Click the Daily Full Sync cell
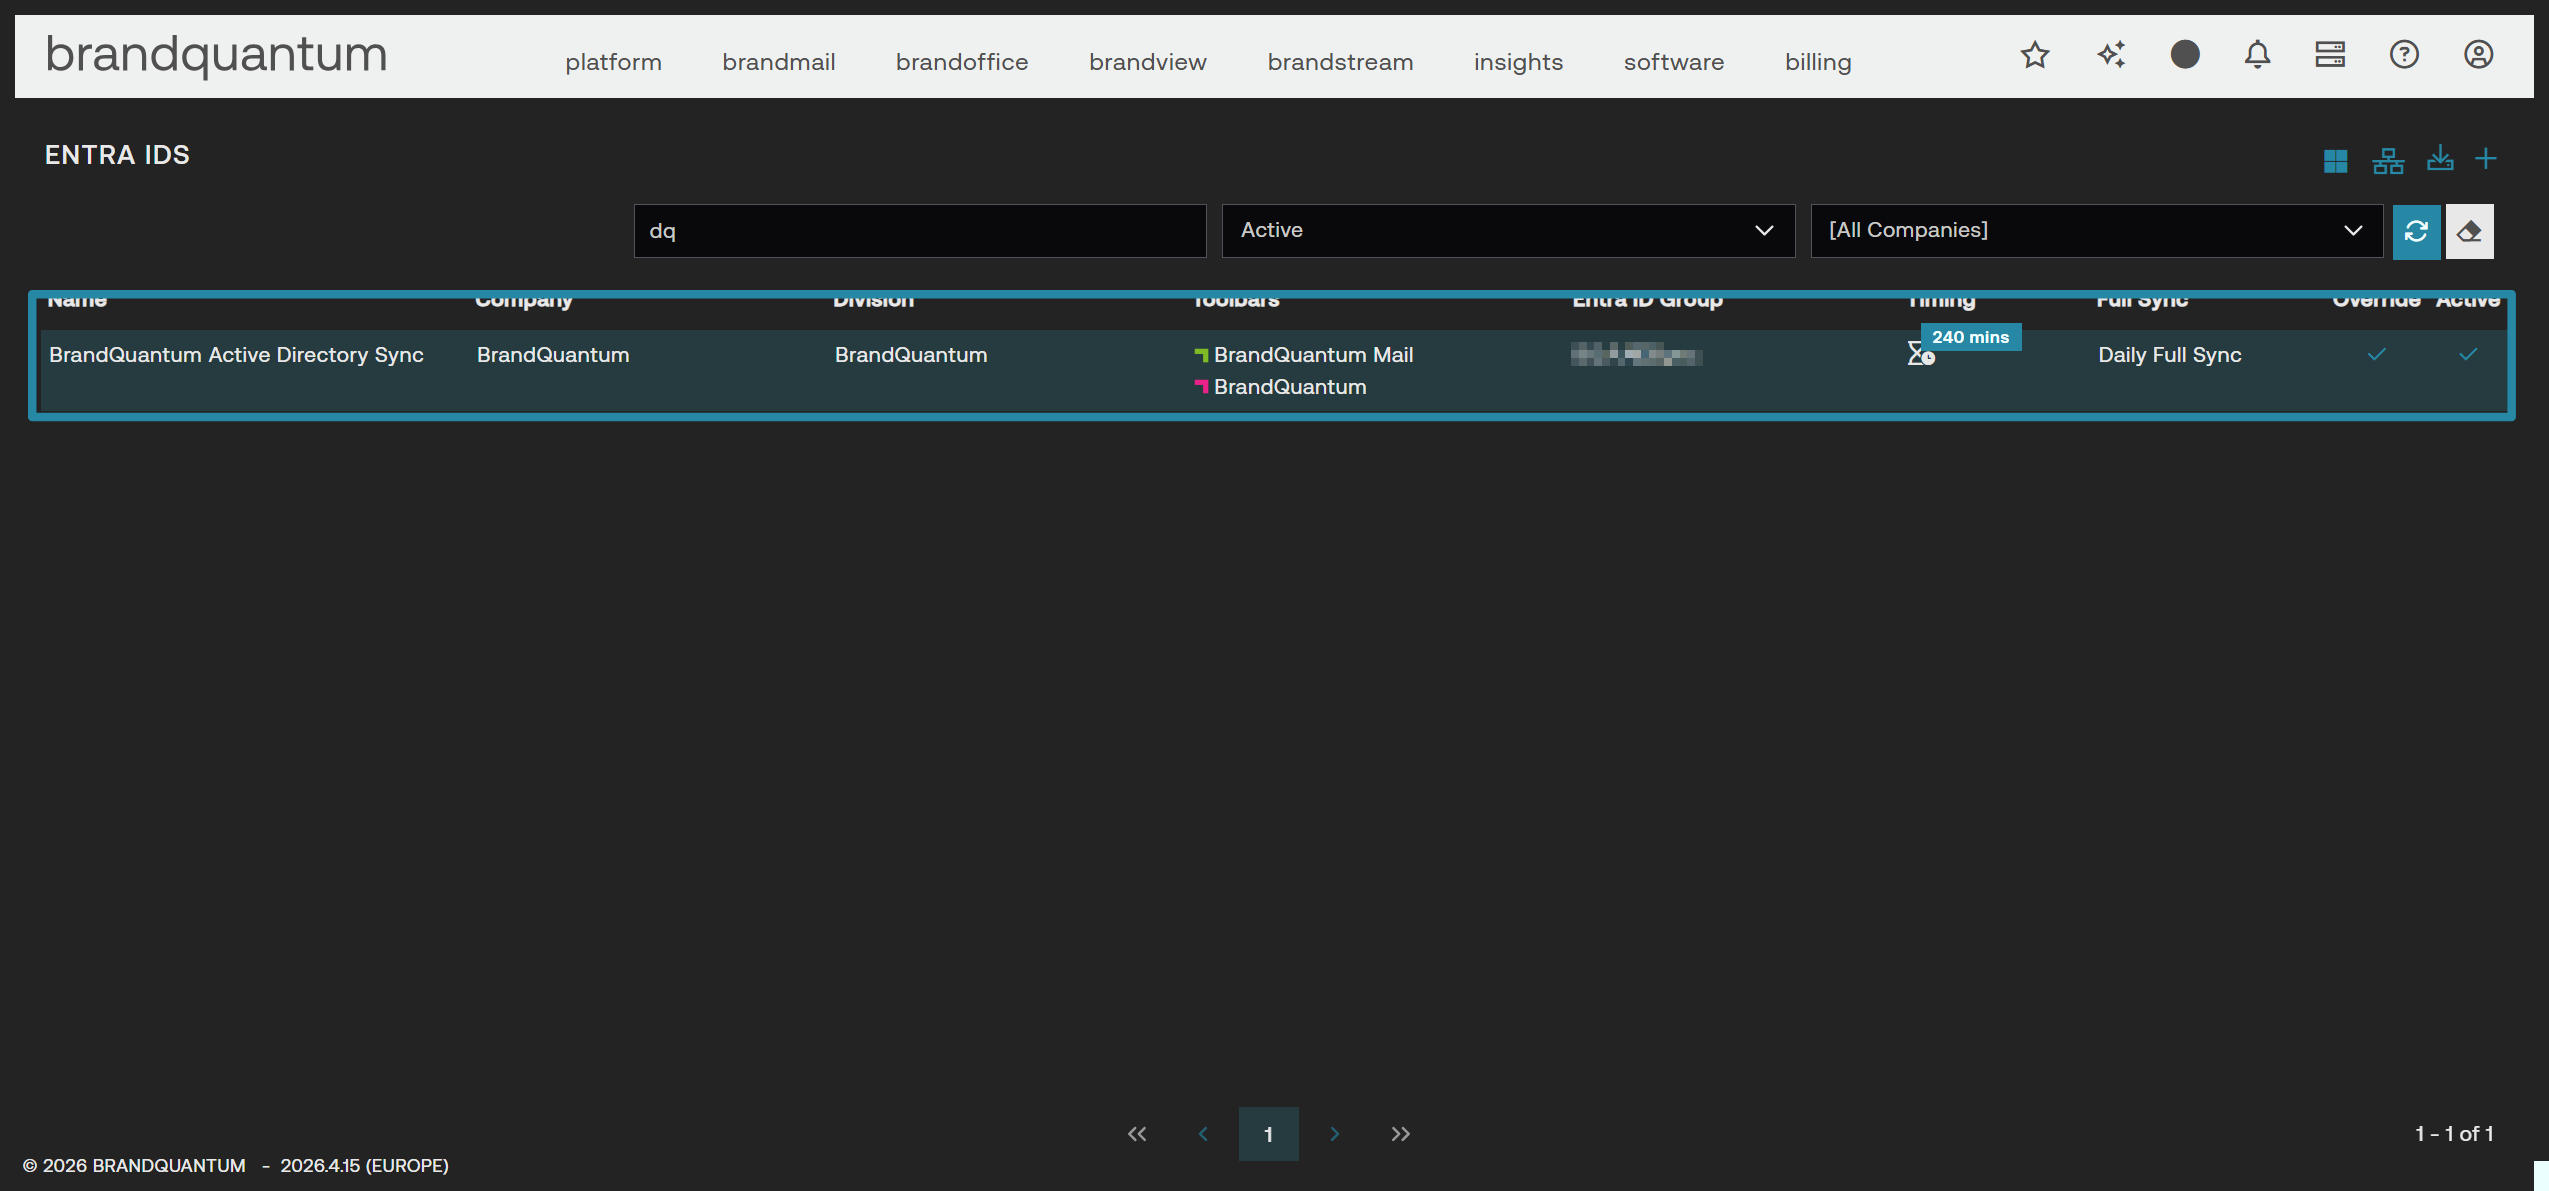 [2170, 355]
